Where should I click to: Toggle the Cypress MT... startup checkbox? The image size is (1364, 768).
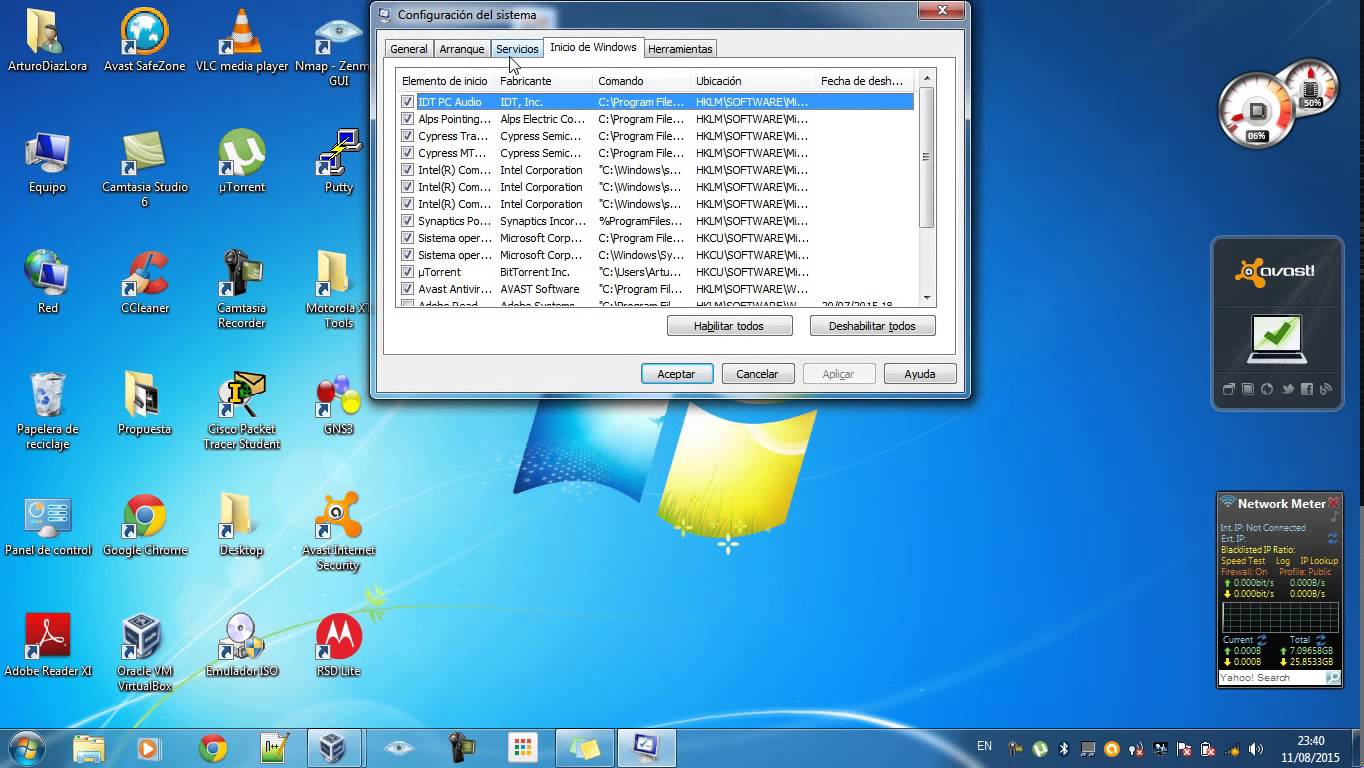point(407,153)
